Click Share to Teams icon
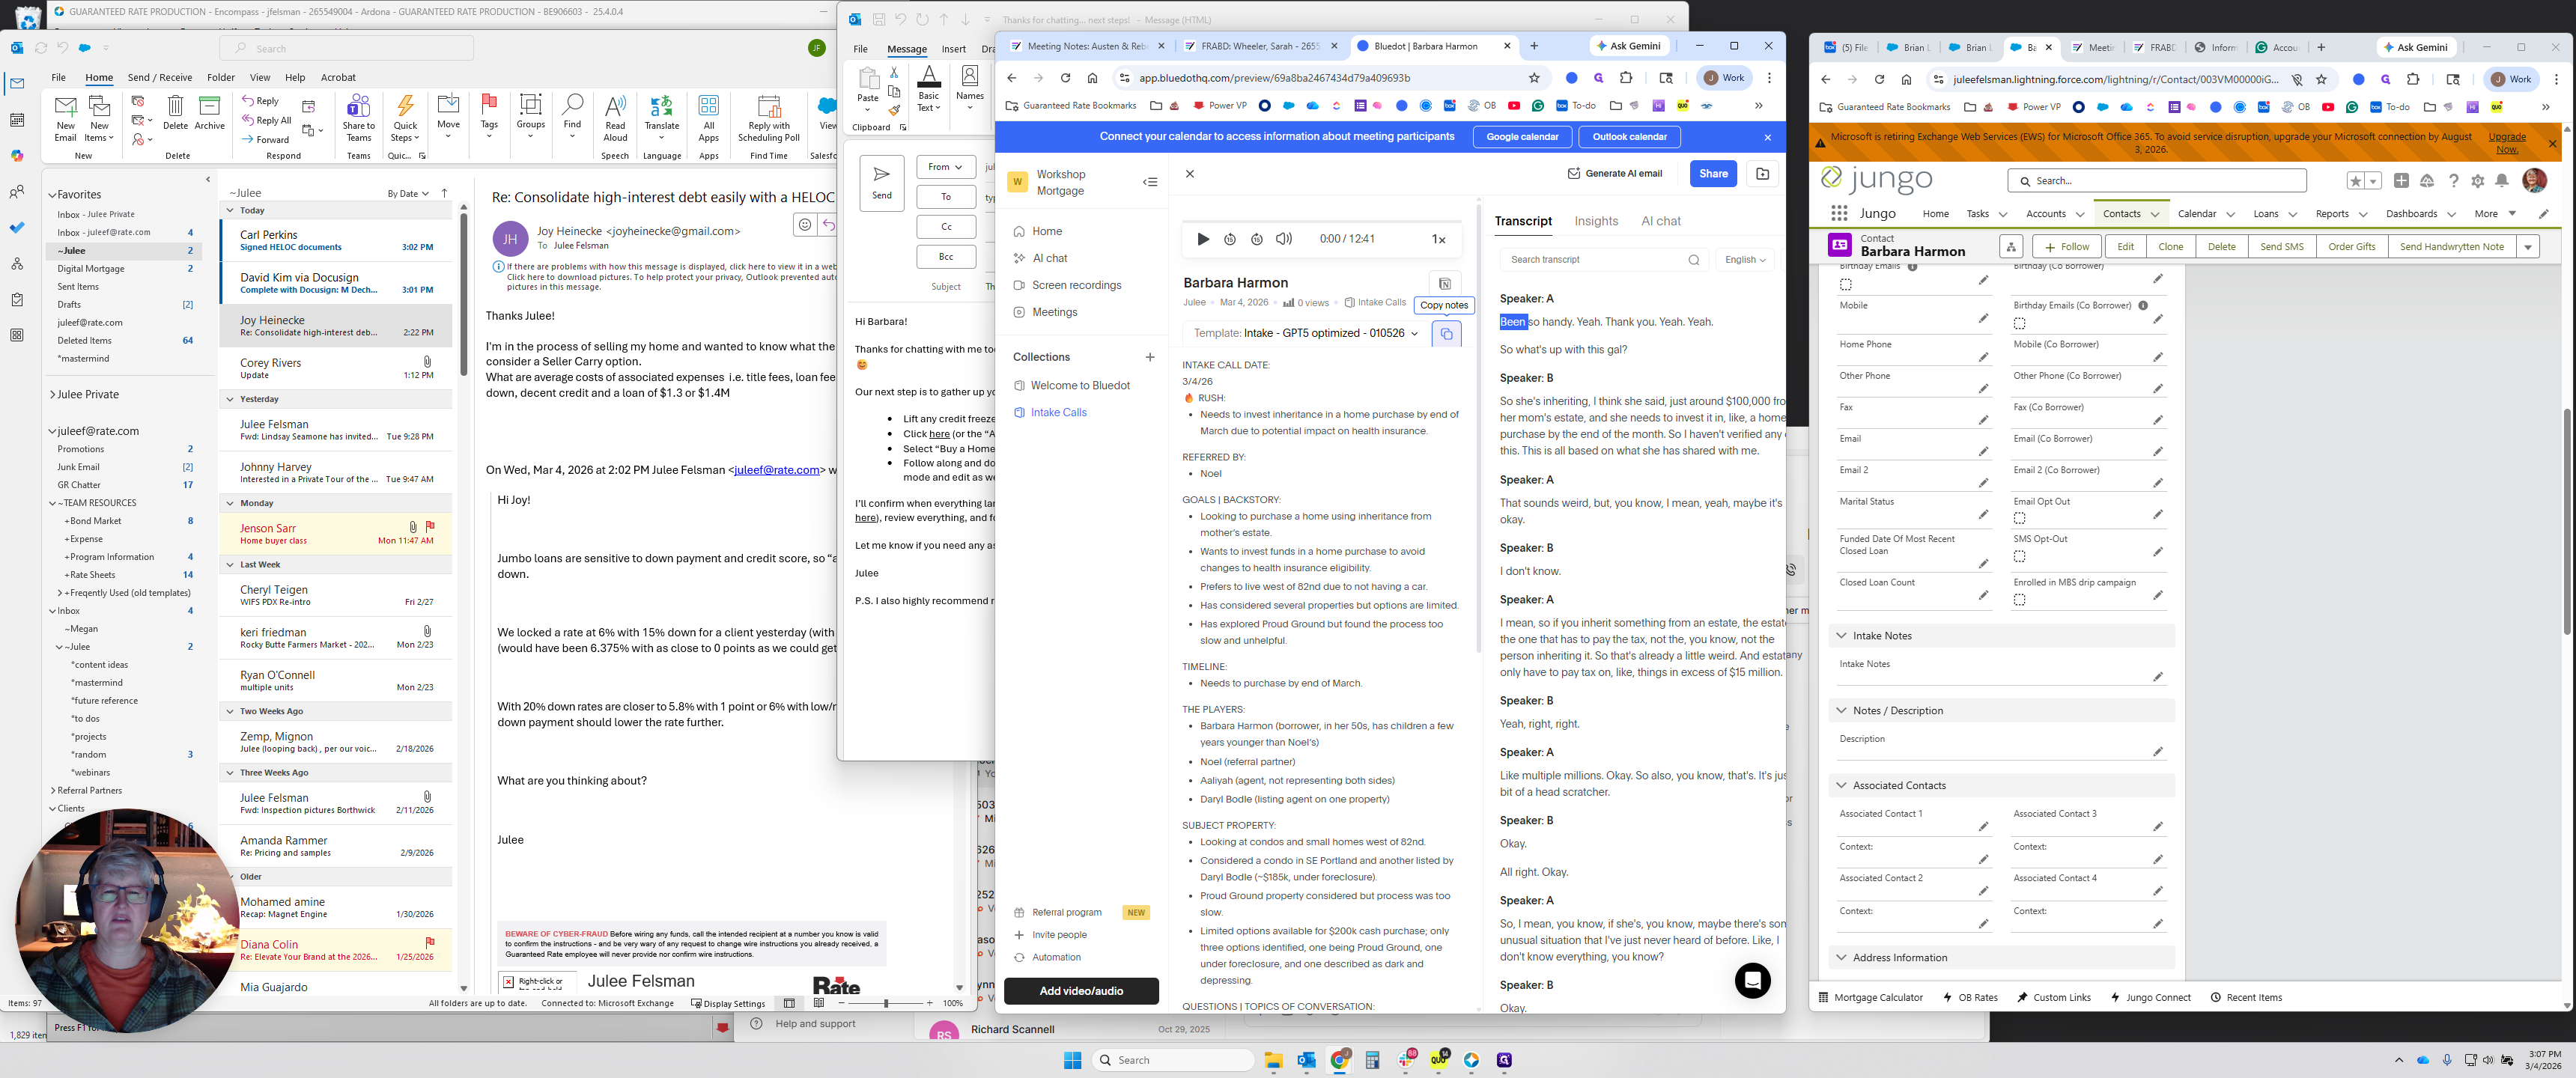The height and width of the screenshot is (1078, 2576). (x=358, y=108)
